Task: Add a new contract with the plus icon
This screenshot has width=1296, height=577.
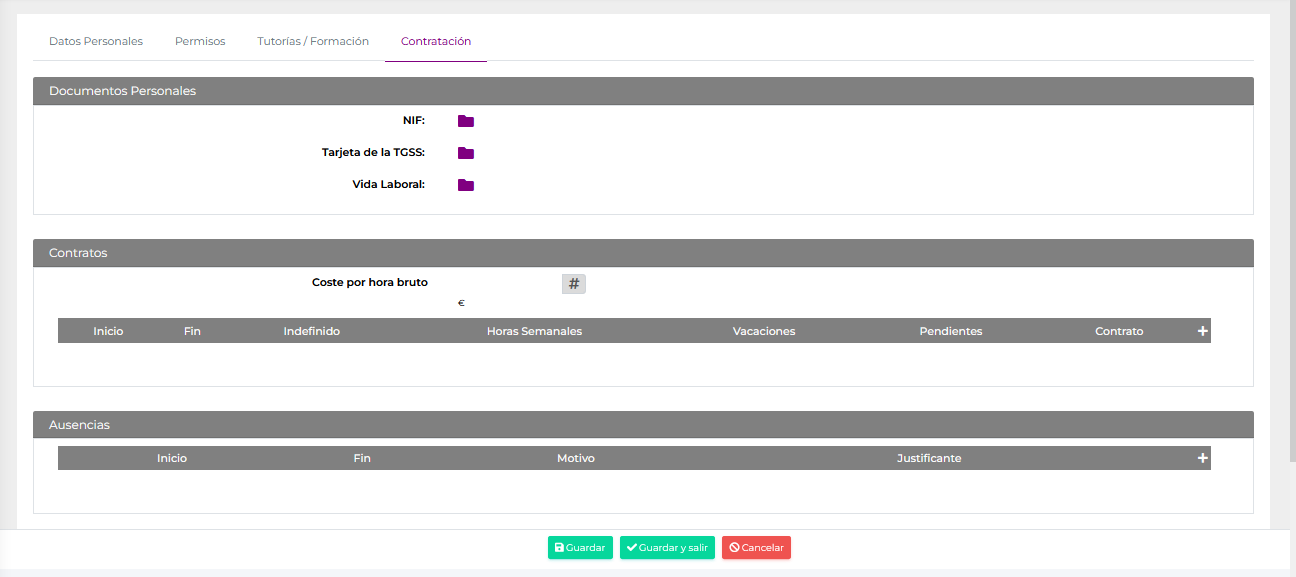Action: (1203, 331)
